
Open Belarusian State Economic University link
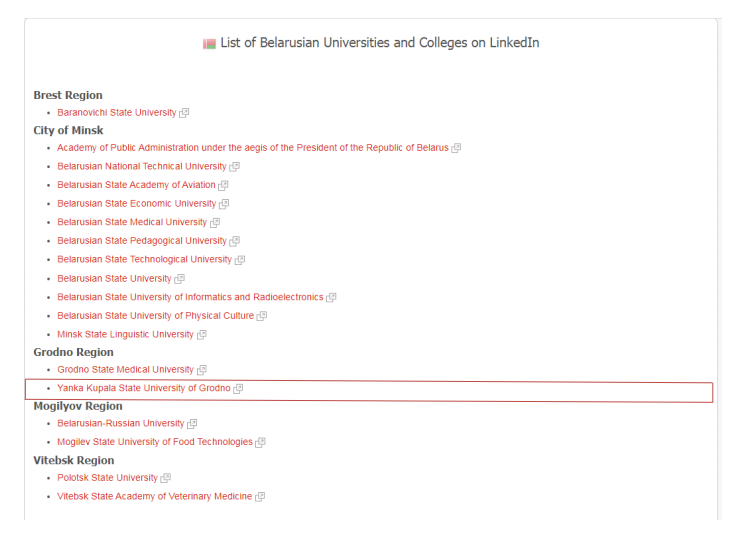coord(137,204)
